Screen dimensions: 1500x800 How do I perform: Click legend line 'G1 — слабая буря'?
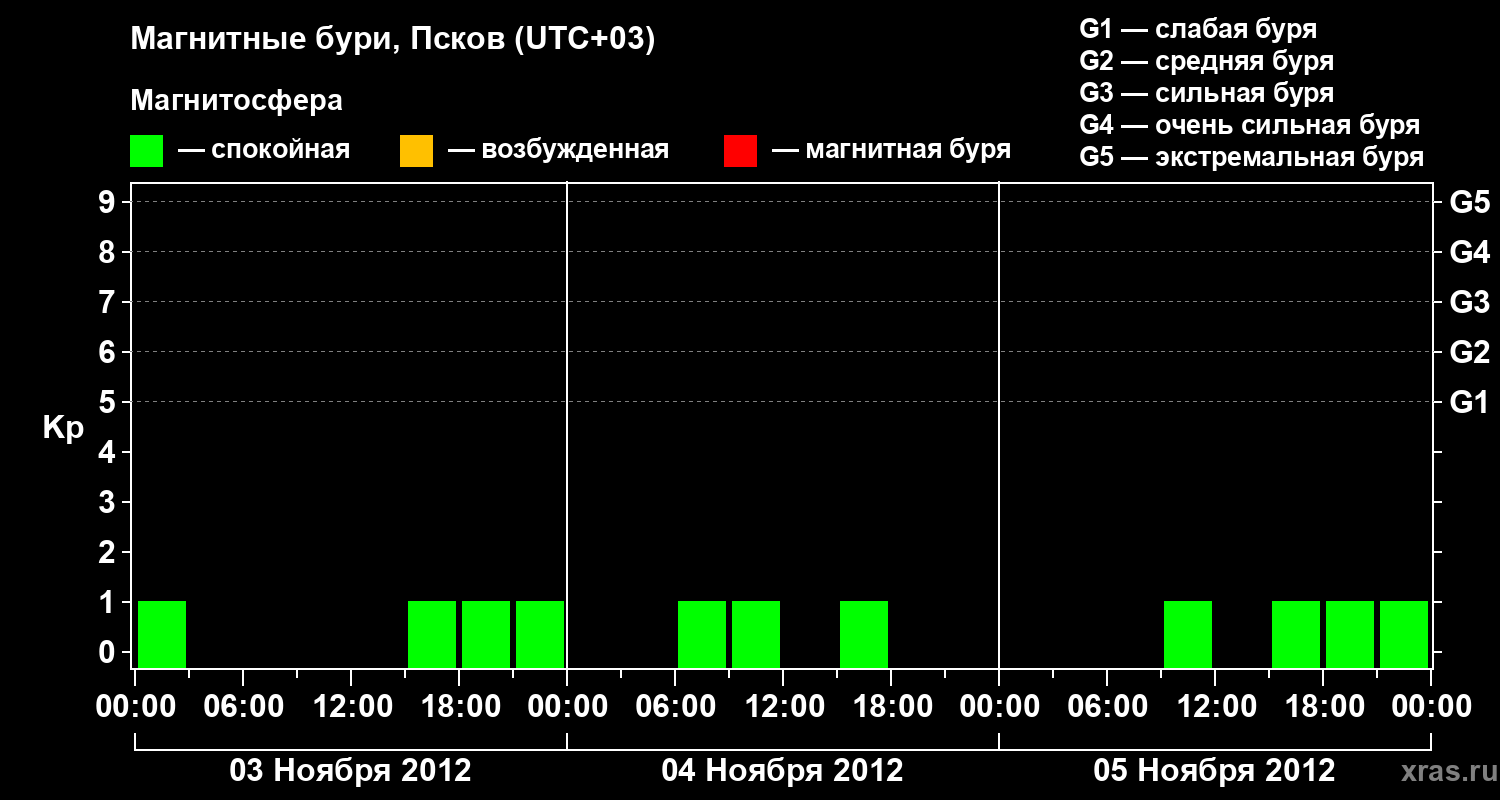click(1198, 29)
